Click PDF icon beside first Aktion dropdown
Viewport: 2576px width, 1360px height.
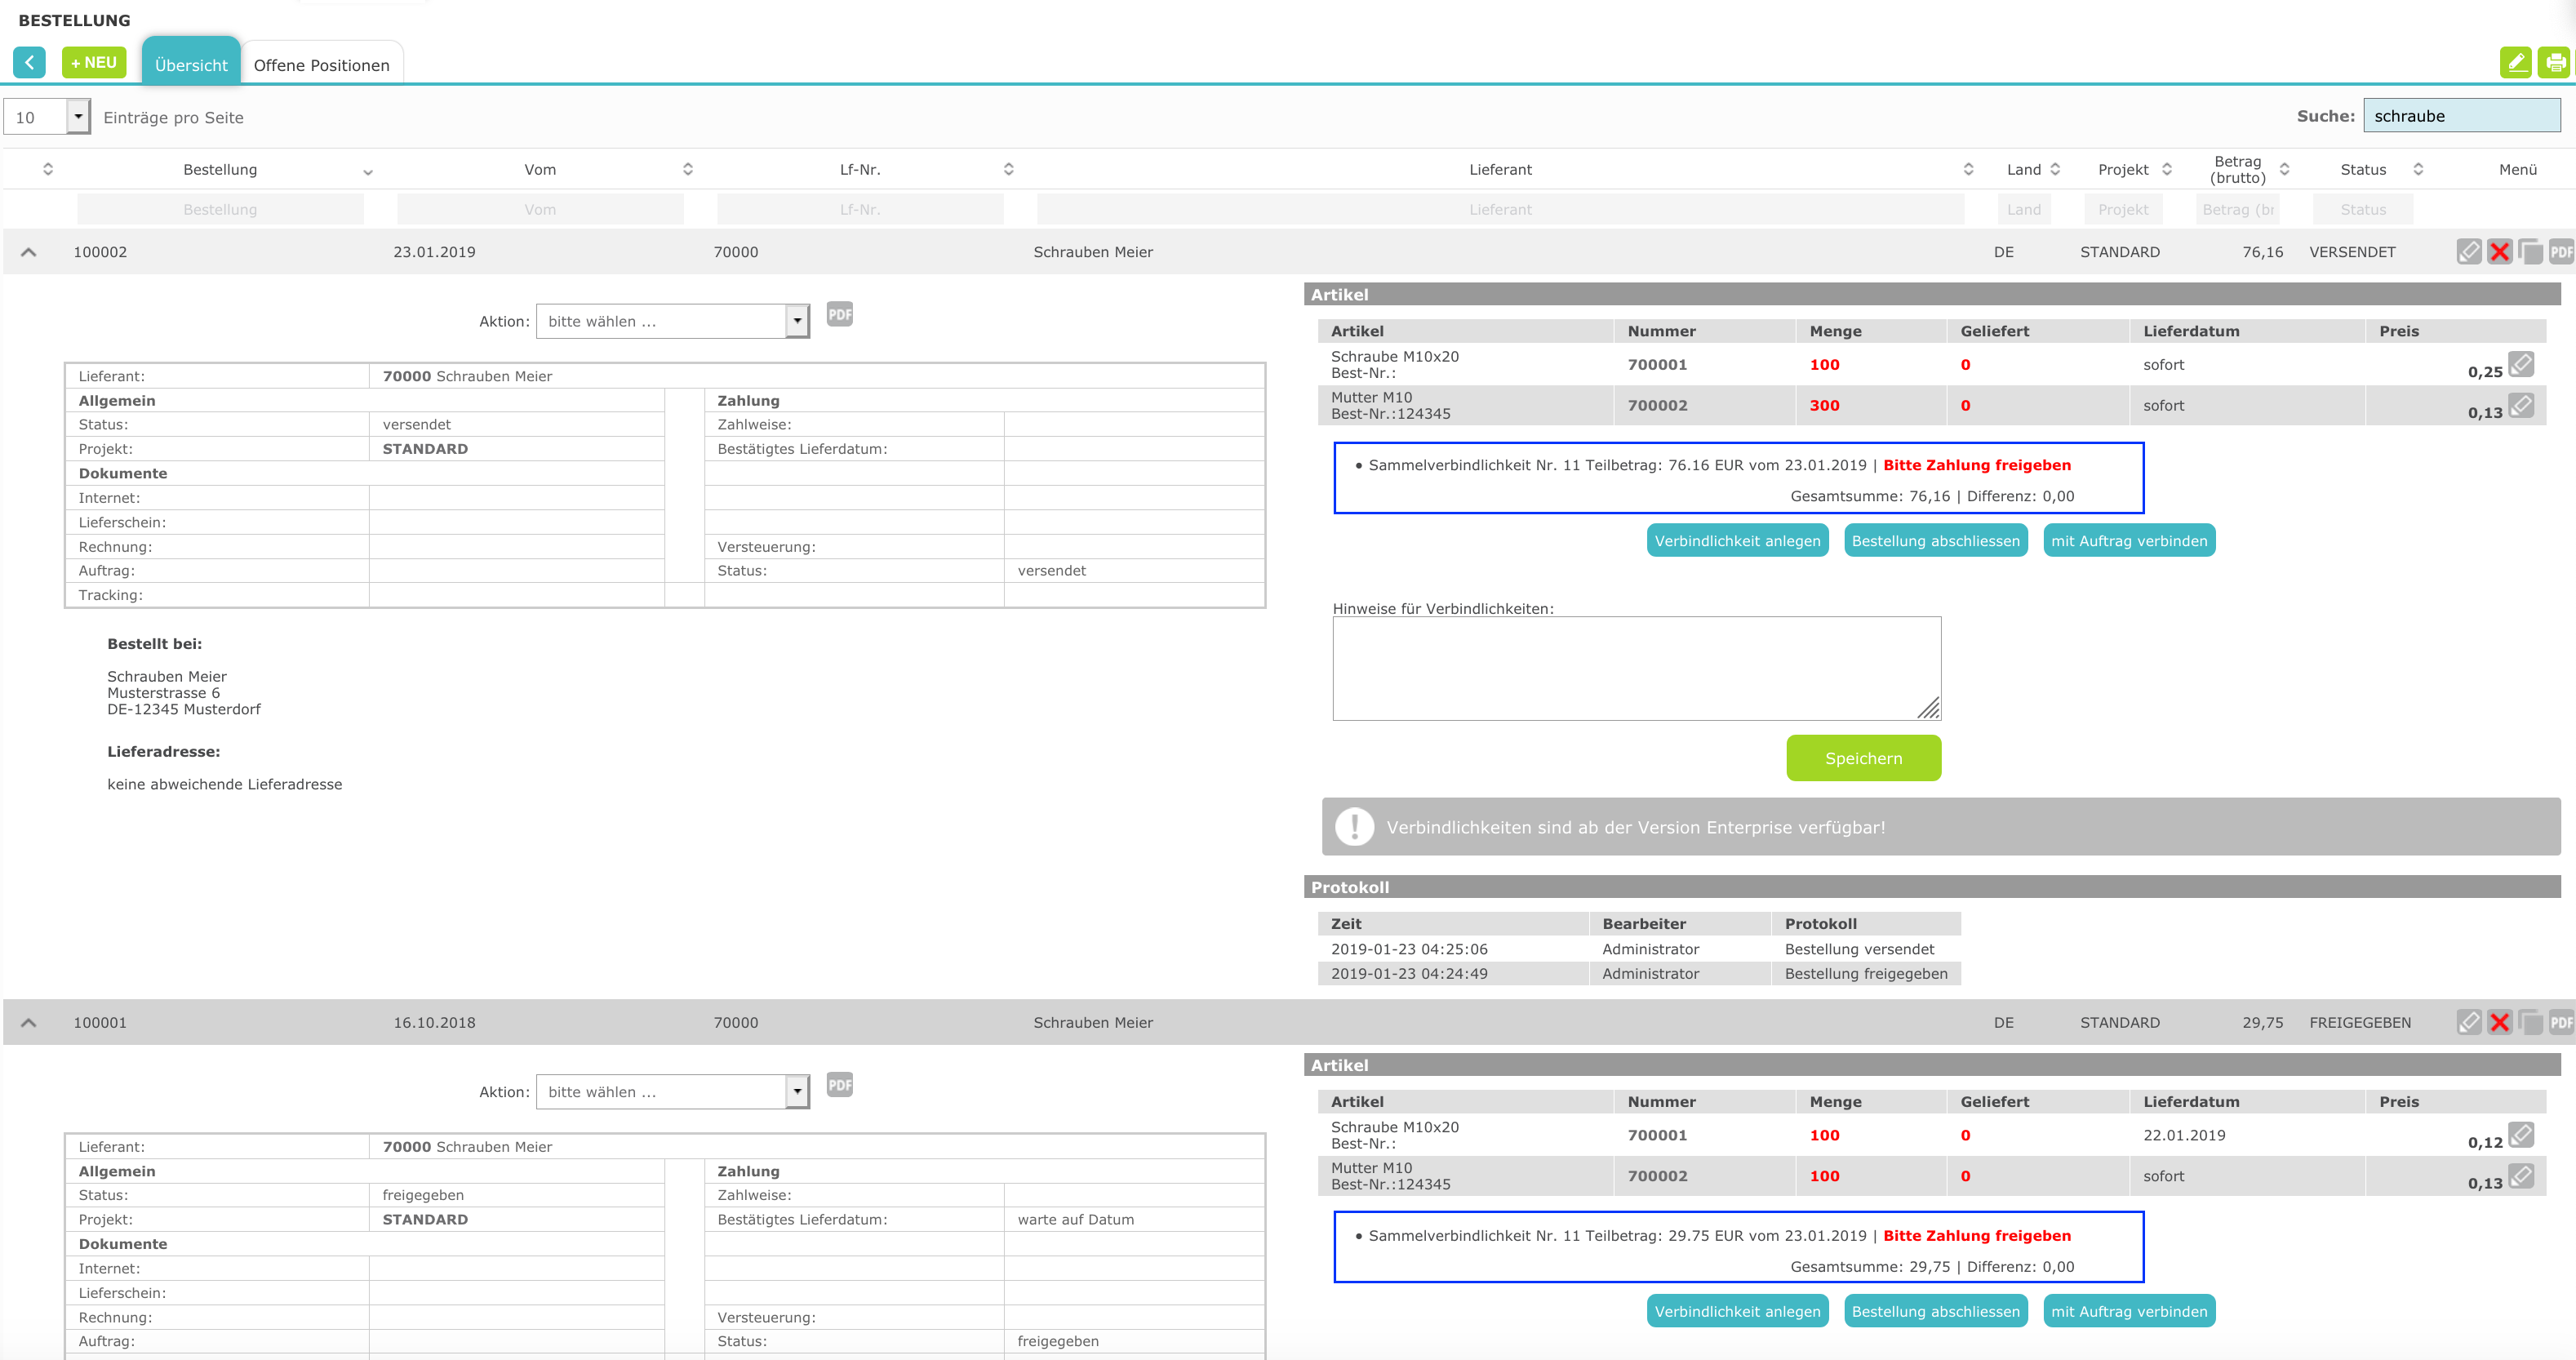839,315
